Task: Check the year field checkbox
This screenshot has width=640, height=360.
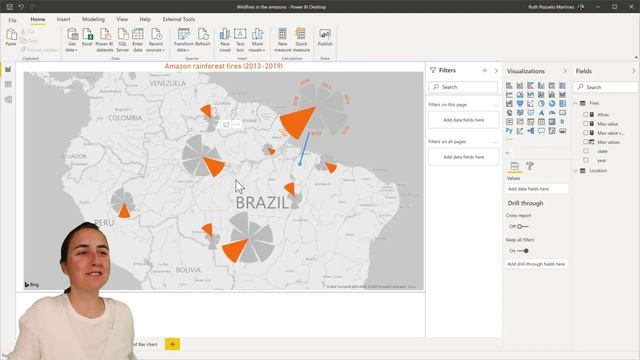Action: point(586,160)
